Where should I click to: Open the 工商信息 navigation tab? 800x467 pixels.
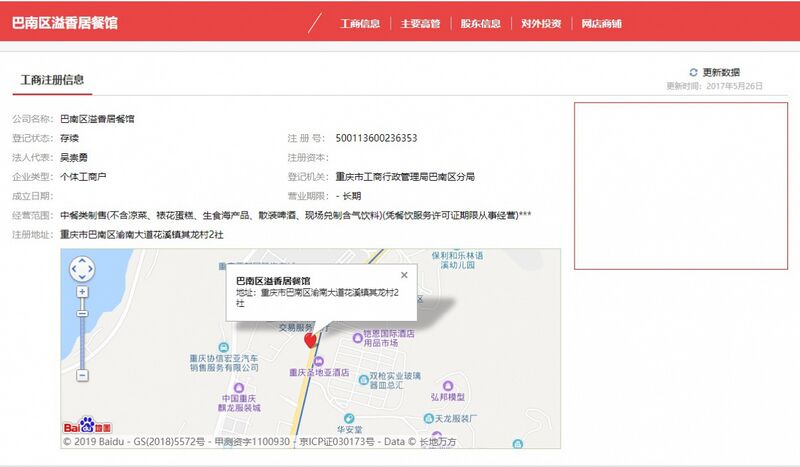pyautogui.click(x=360, y=23)
